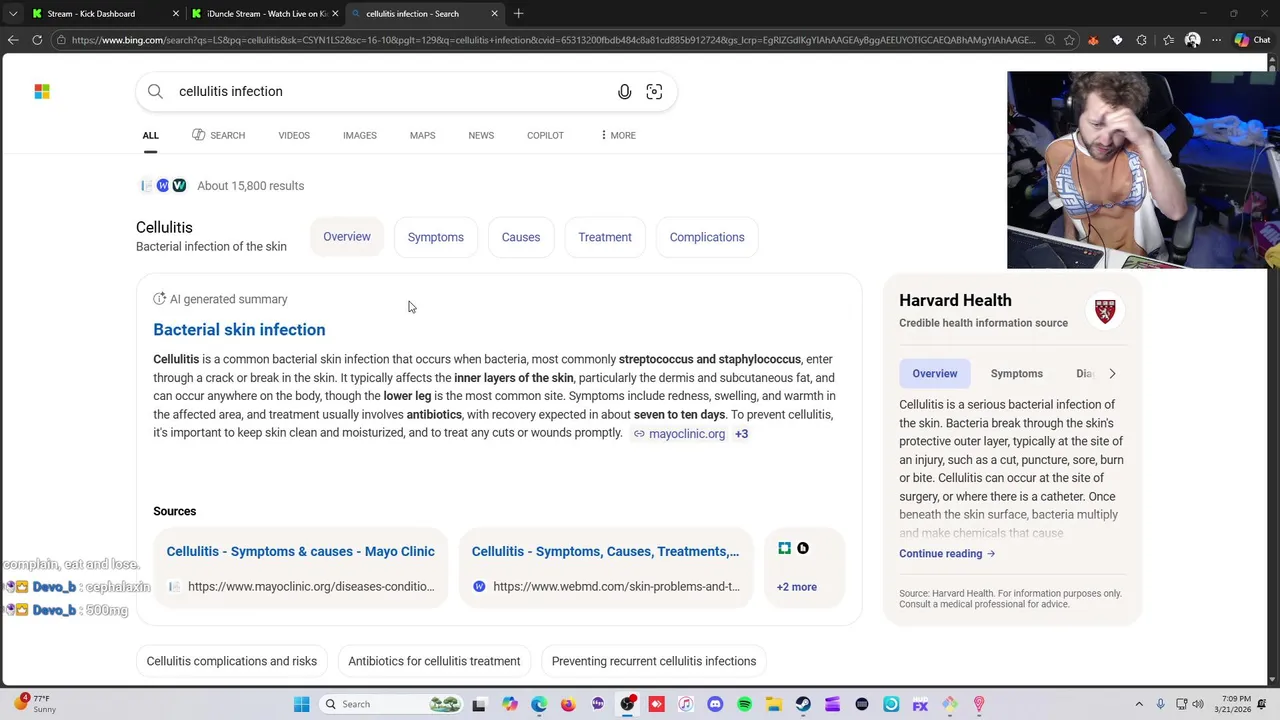Click the zoom magnifier icon in address bar
Screen dimensions: 1280x720
[1049, 40]
